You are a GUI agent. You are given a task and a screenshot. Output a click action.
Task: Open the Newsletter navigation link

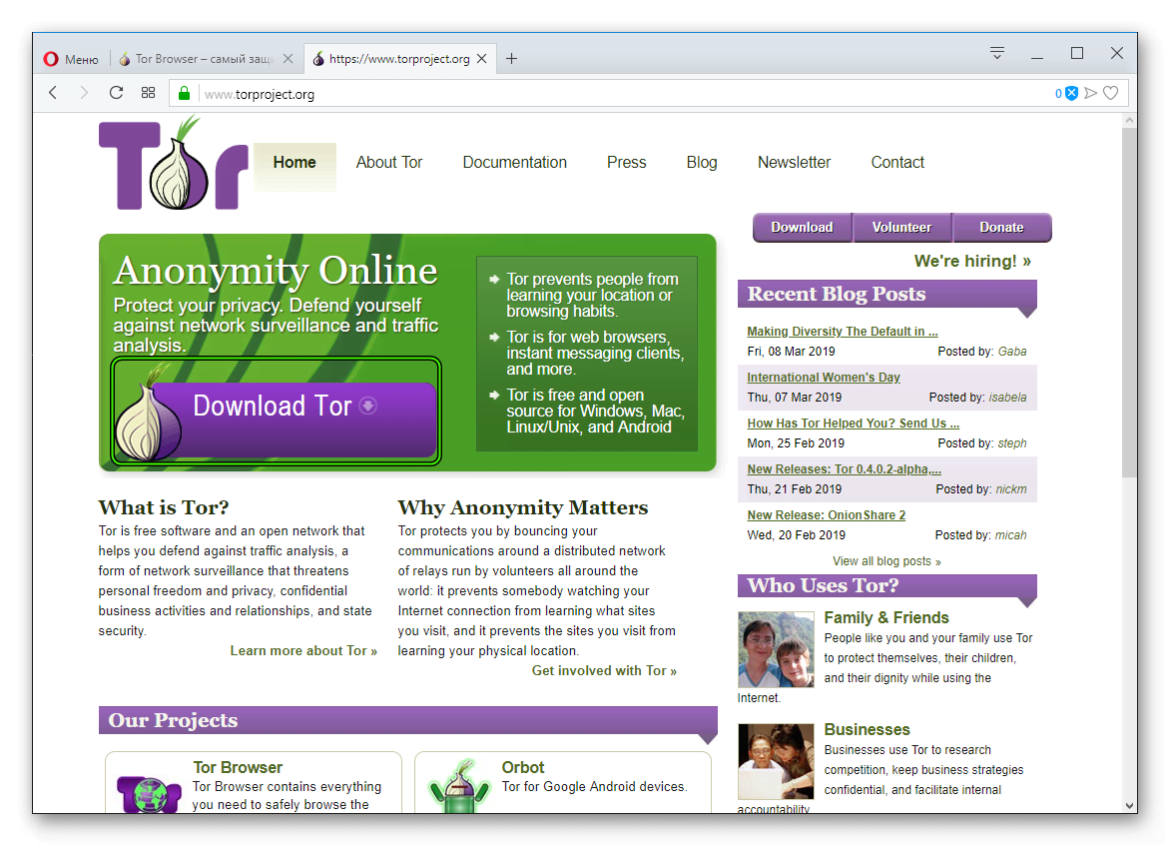[x=794, y=163]
